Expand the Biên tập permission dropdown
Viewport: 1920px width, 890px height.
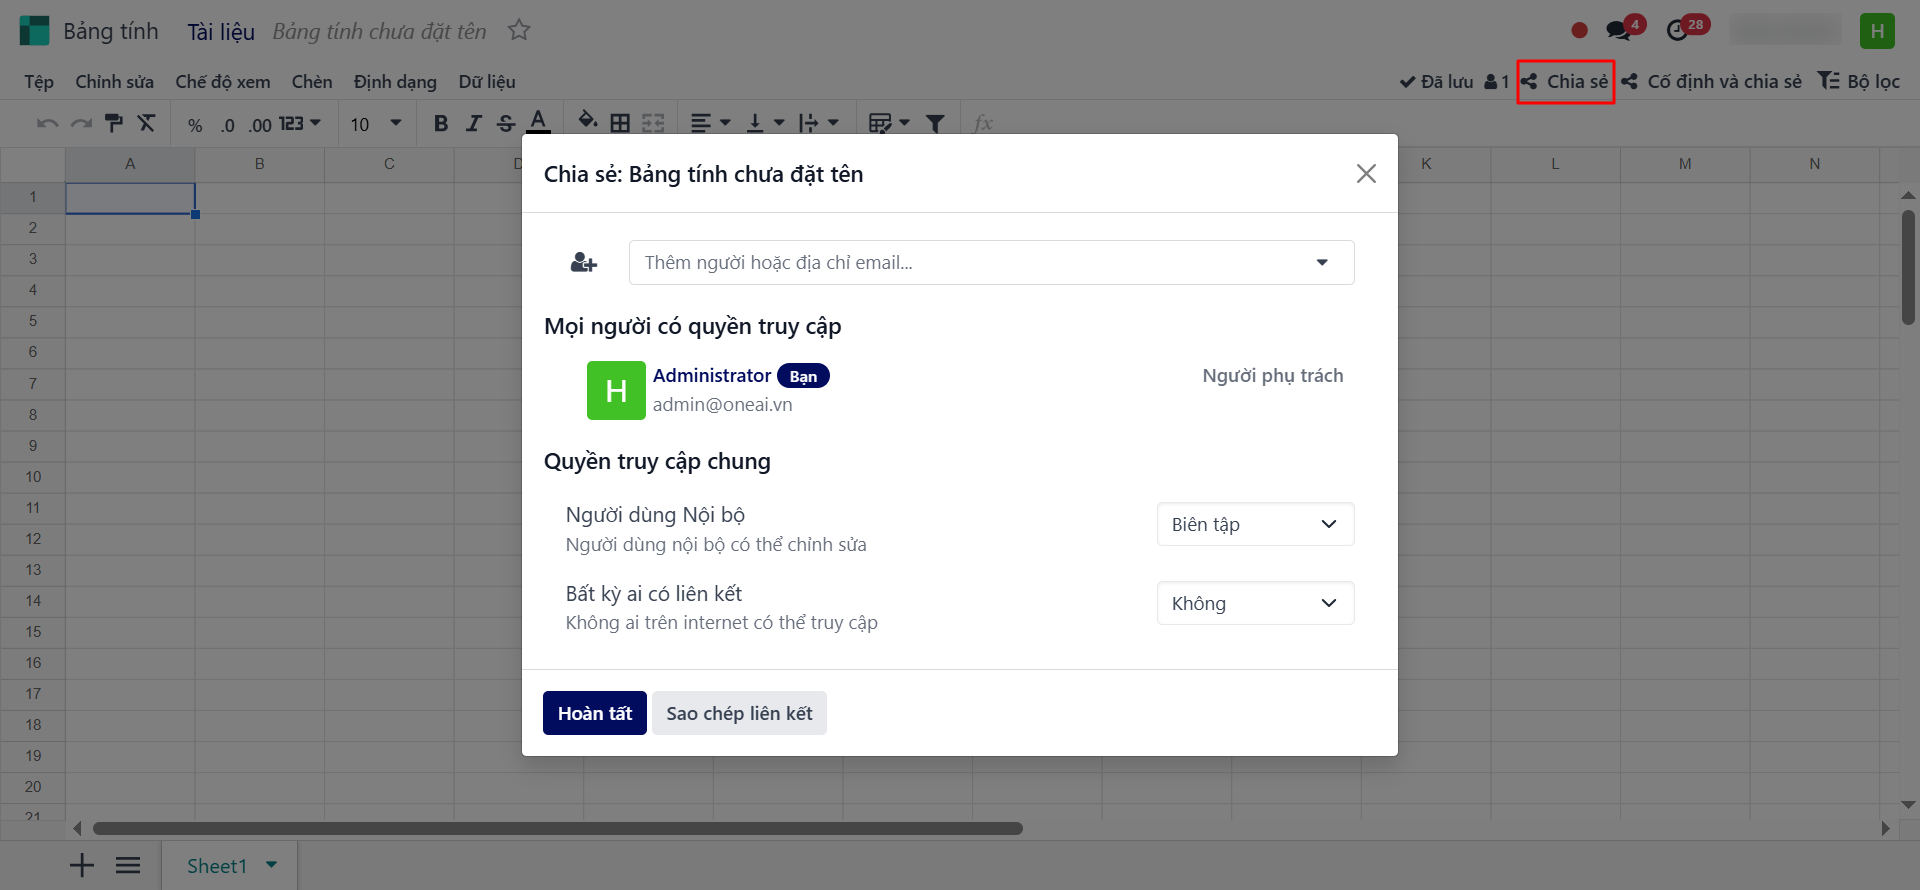[1255, 524]
